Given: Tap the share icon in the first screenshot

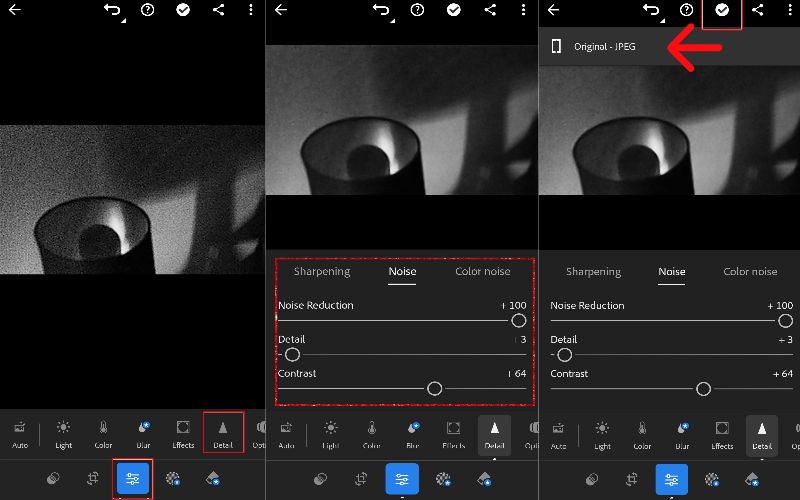Looking at the screenshot, I should point(218,9).
